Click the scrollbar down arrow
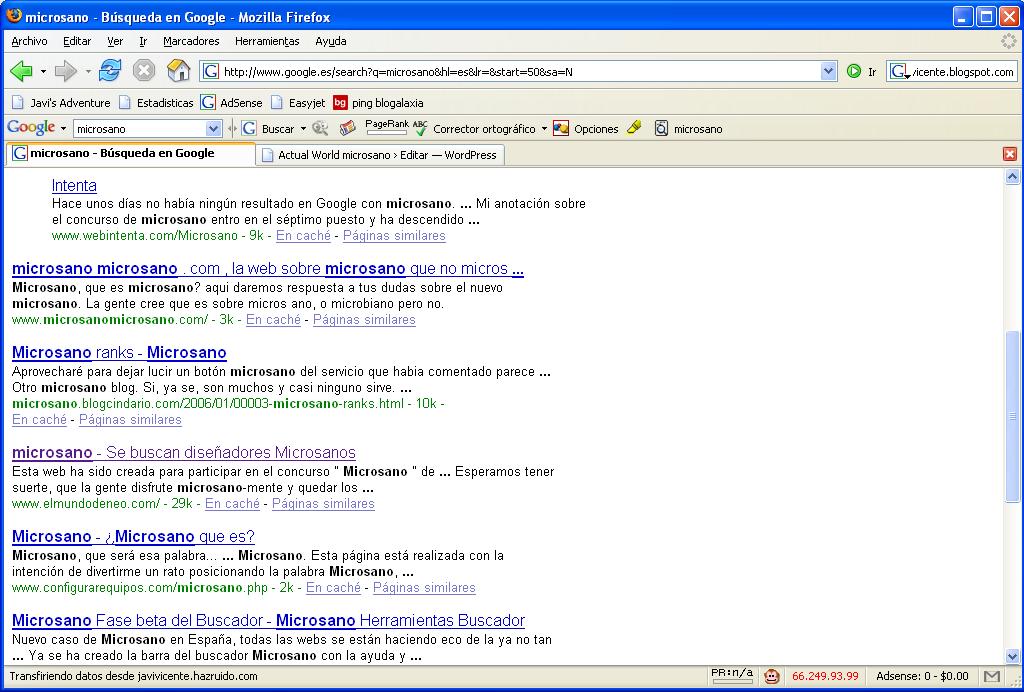The width and height of the screenshot is (1024, 692). pyautogui.click(x=1012, y=657)
